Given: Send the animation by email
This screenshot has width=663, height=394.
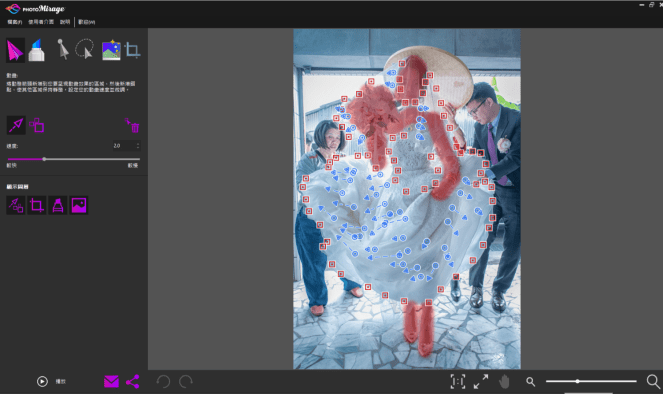Looking at the screenshot, I should 111,382.
